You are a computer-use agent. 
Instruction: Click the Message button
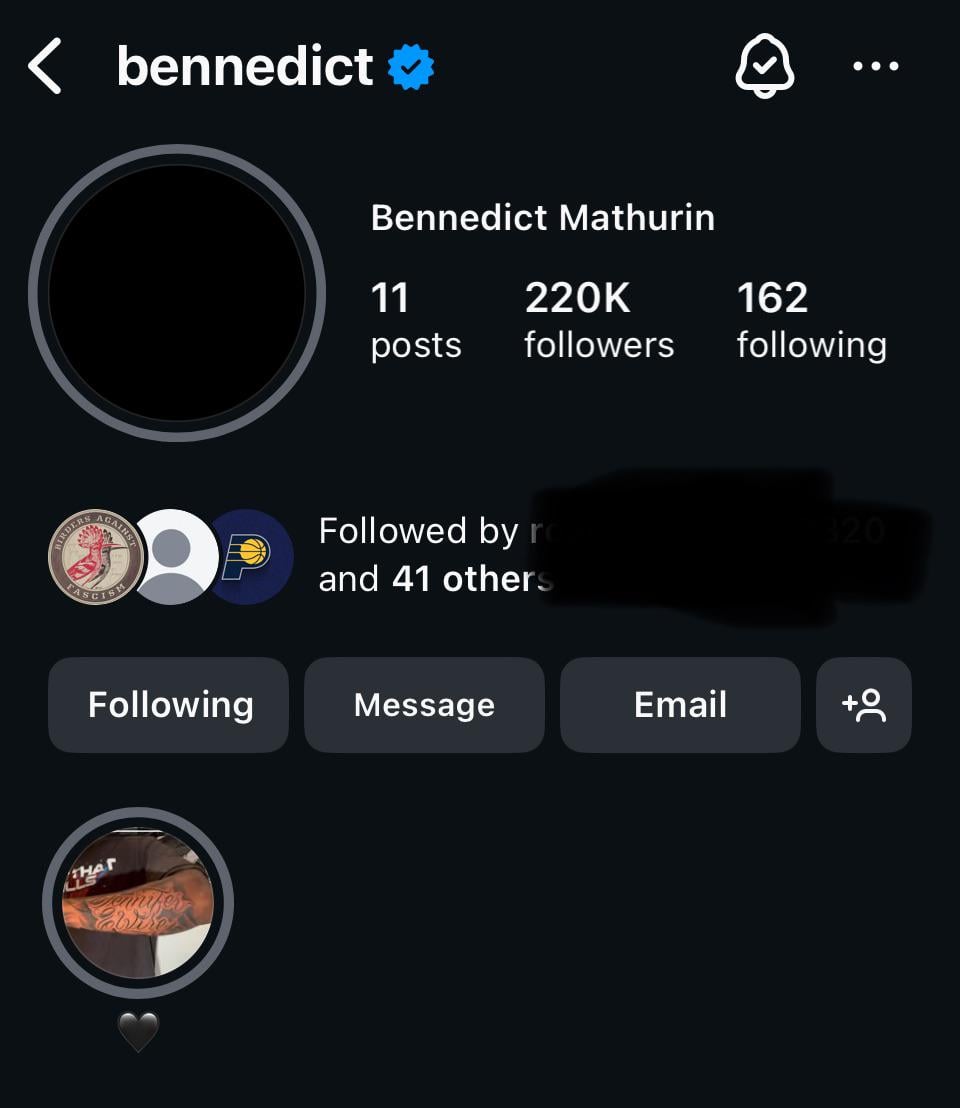tap(424, 705)
